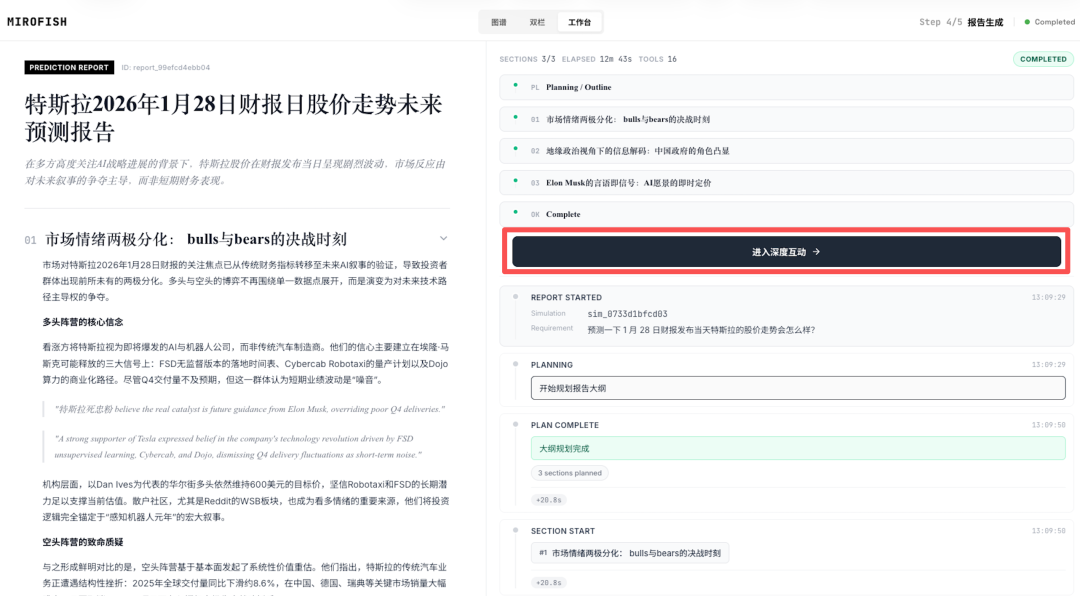Click timeline dot beside PLAN COMPLETE entry
This screenshot has width=1080, height=596.
pos(515,424)
